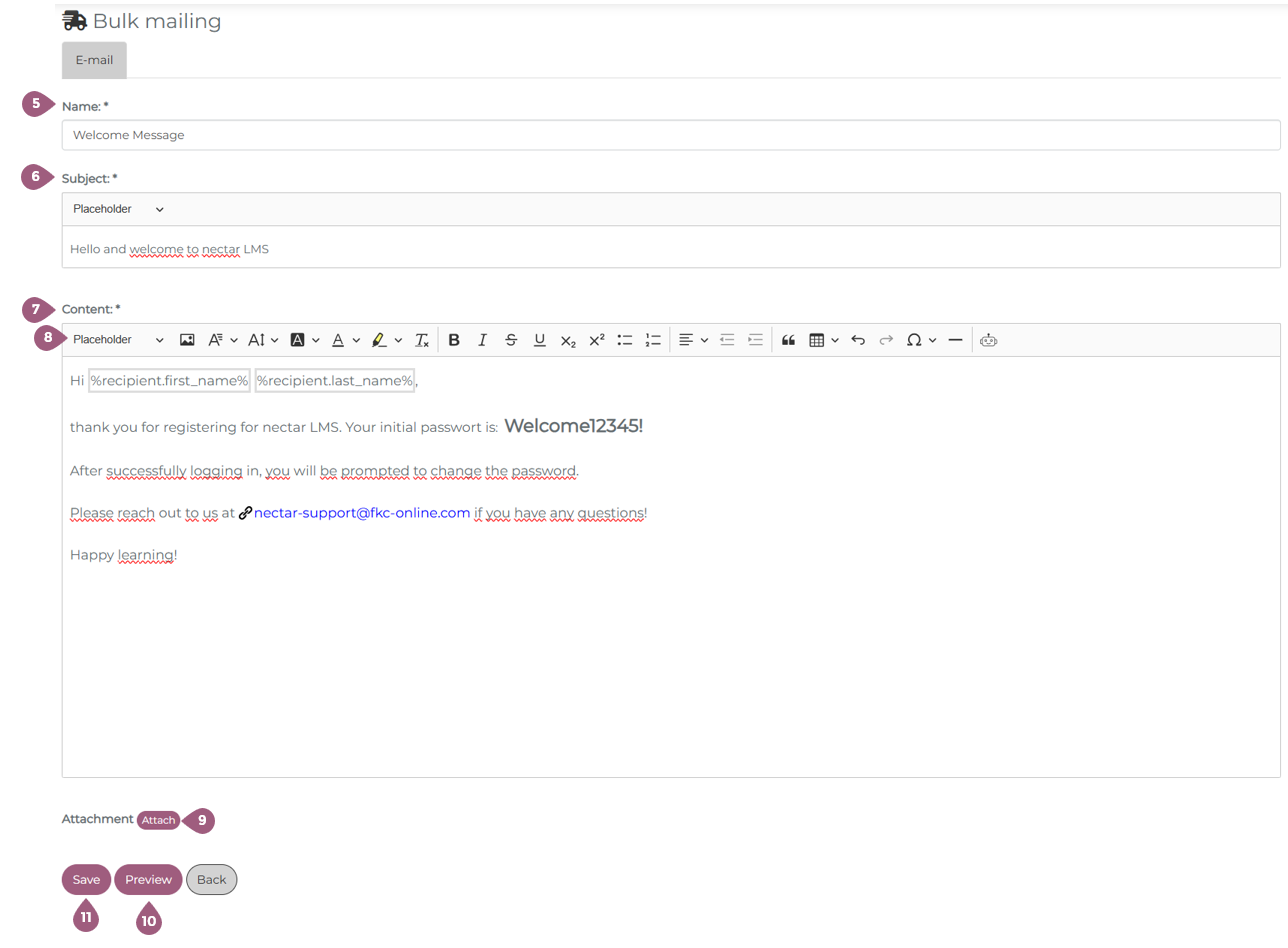Switch to the E-mail tab
Viewport: 1288px width, 948px height.
94,60
